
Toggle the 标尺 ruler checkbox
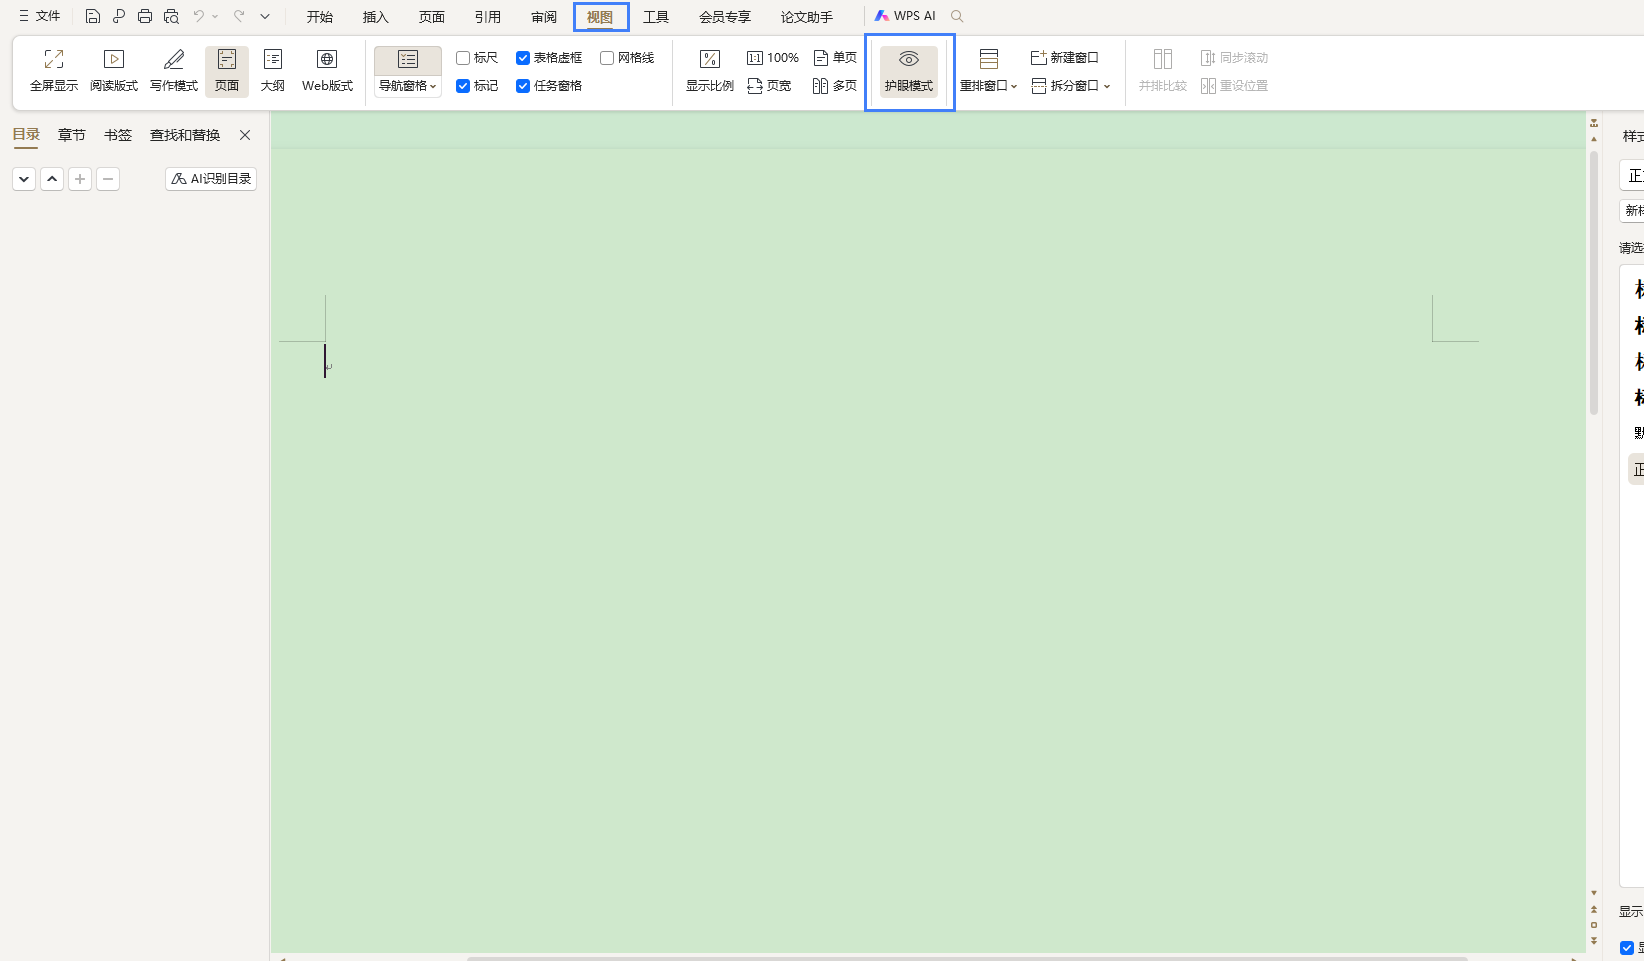[463, 58]
